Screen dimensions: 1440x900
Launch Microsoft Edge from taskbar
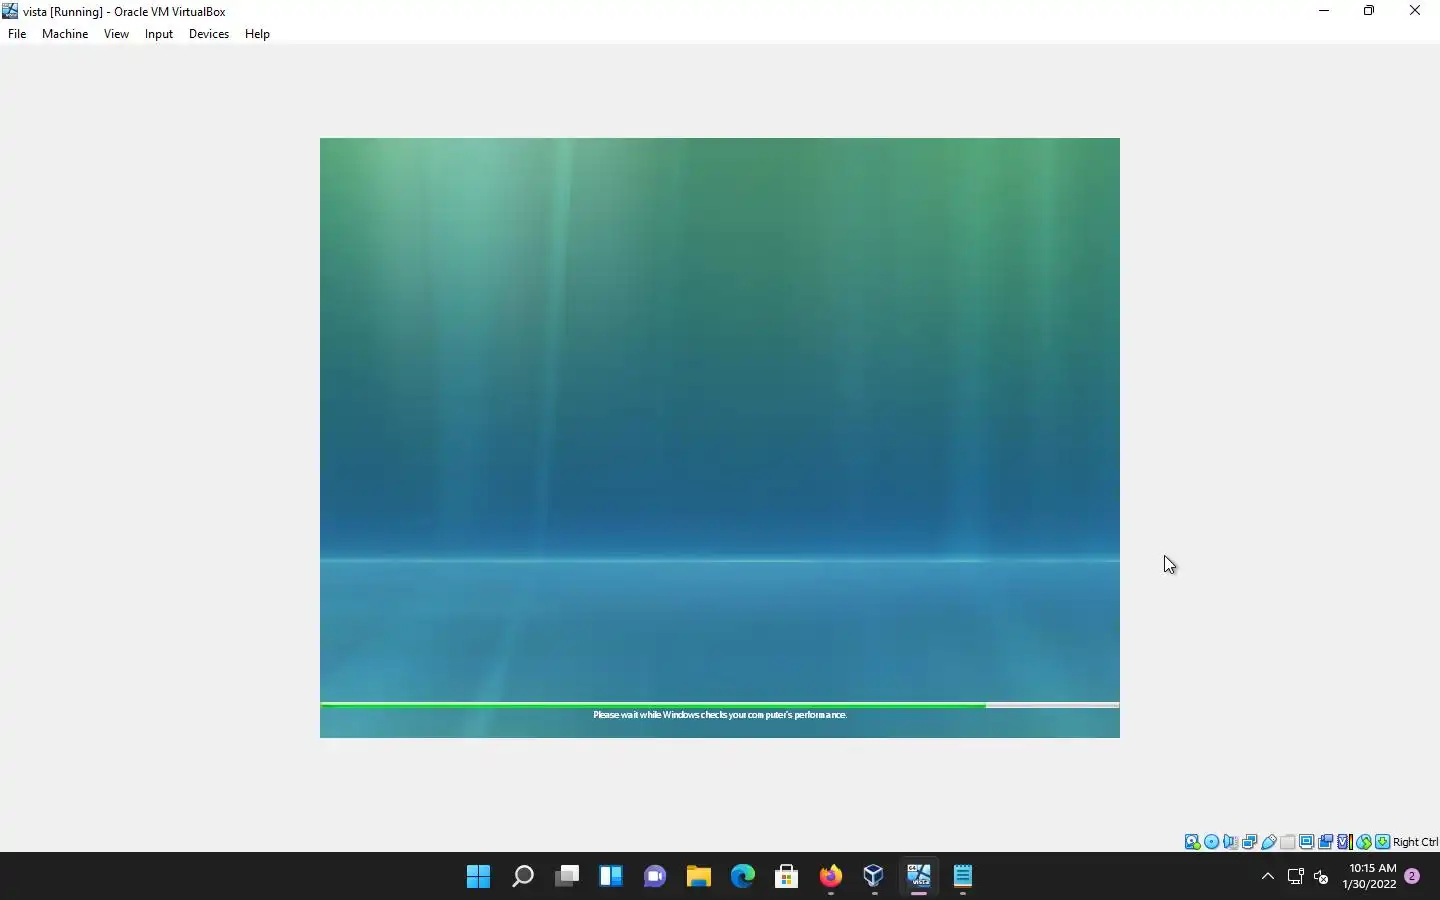tap(743, 877)
